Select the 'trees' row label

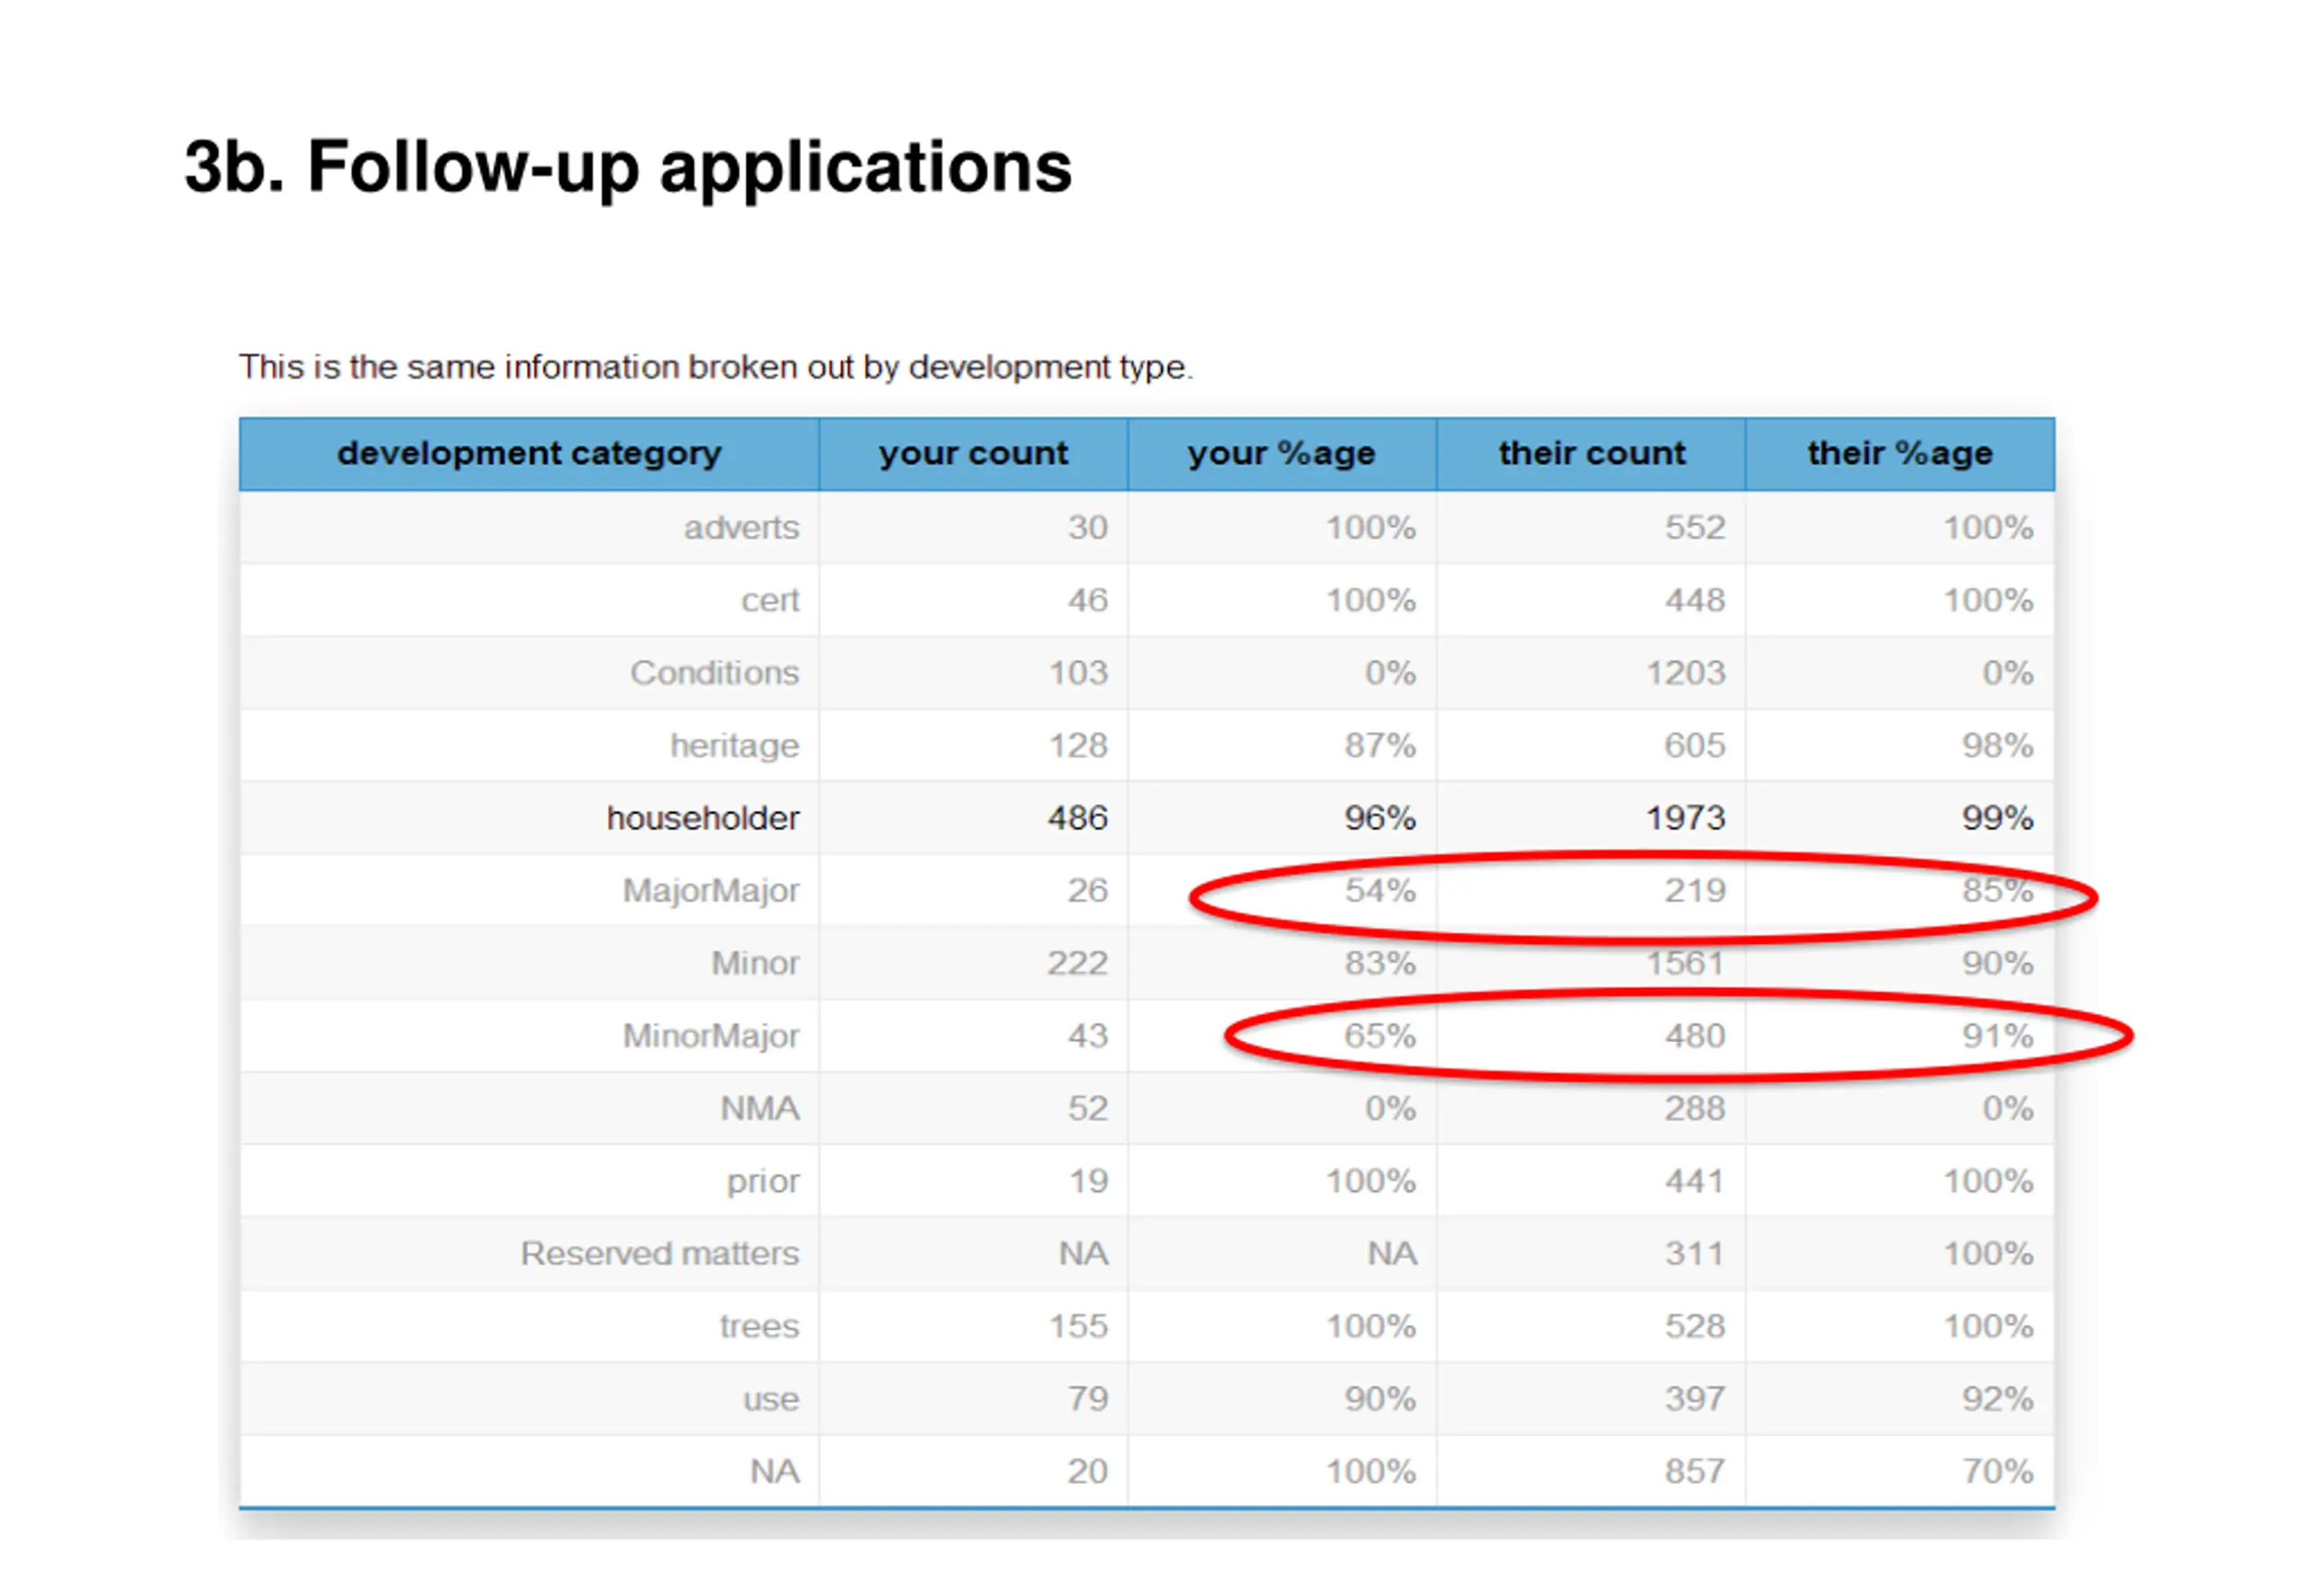759,1326
